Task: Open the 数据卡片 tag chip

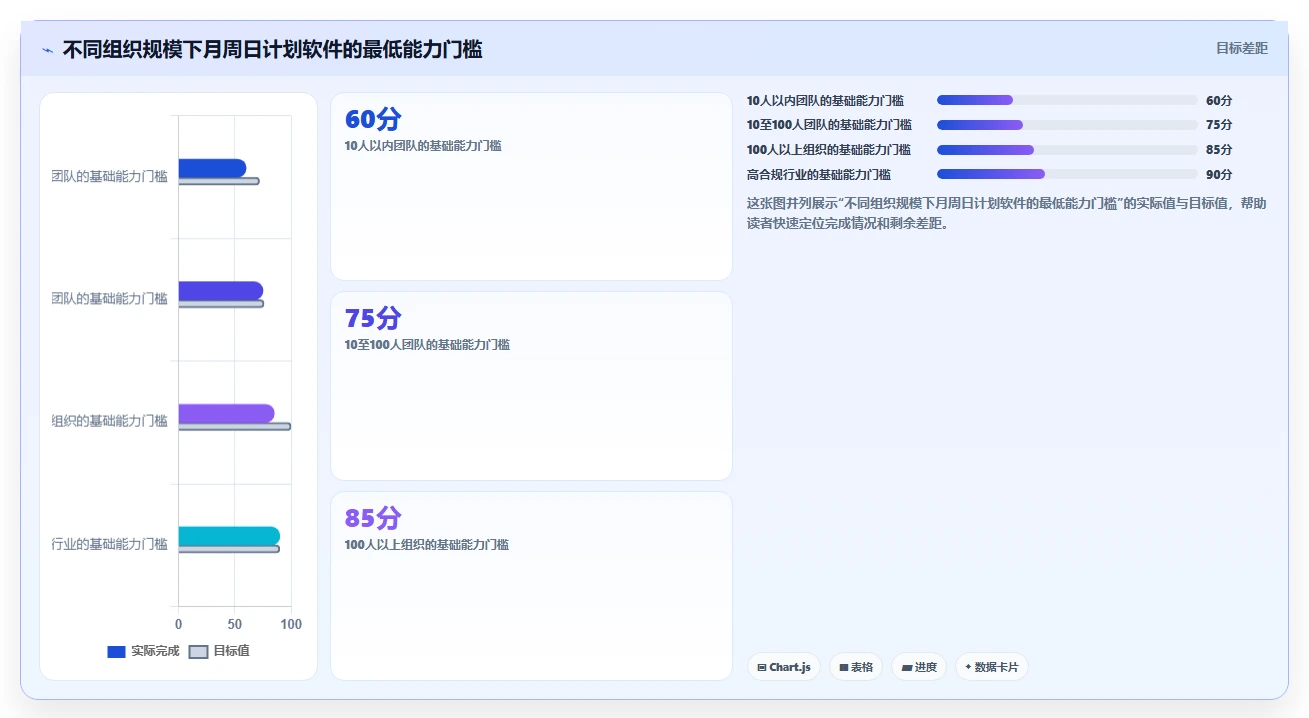Action: (x=991, y=667)
